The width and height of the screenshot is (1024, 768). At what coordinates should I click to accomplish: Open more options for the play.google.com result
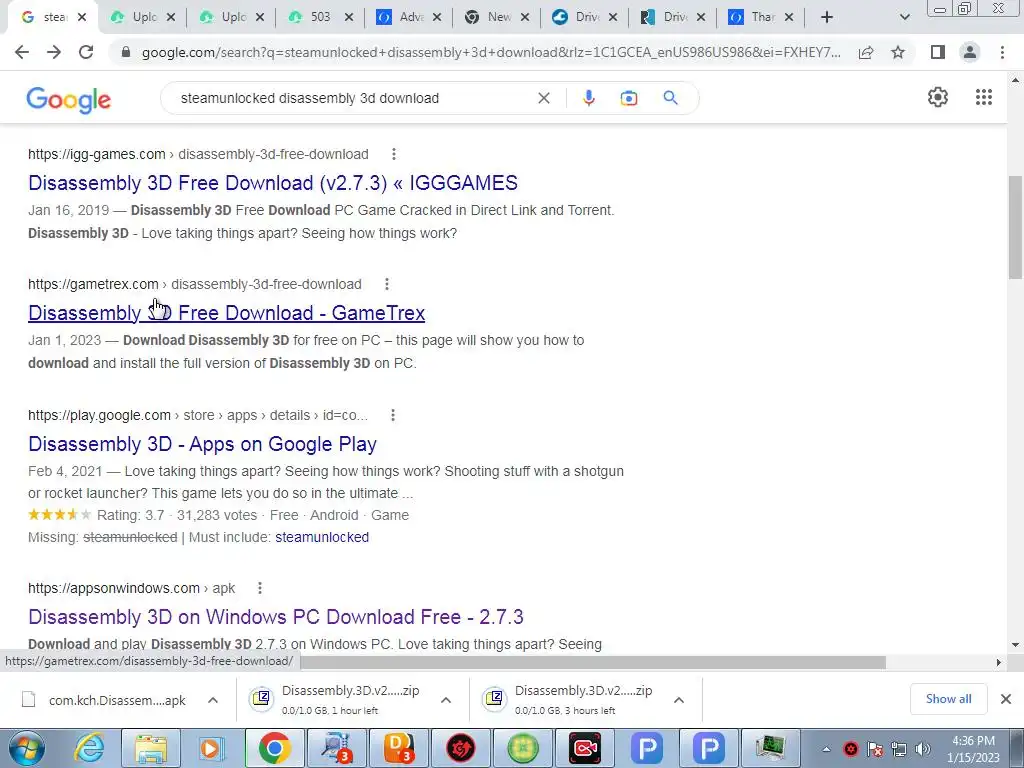392,415
